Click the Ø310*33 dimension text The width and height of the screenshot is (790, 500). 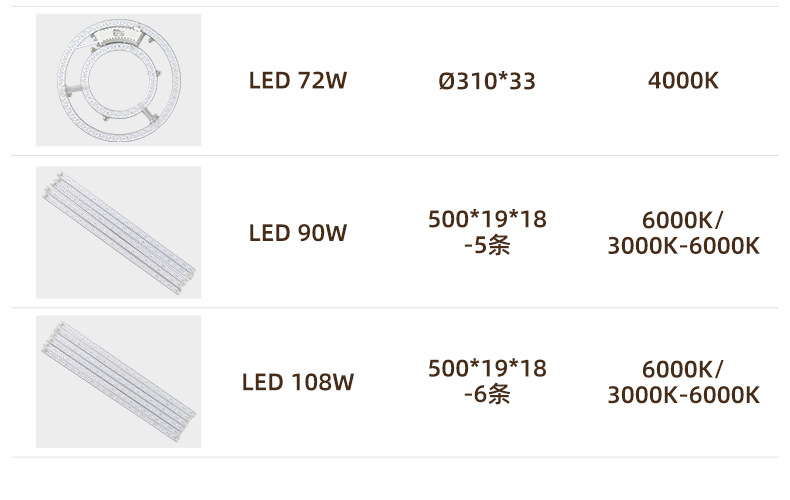(x=487, y=81)
